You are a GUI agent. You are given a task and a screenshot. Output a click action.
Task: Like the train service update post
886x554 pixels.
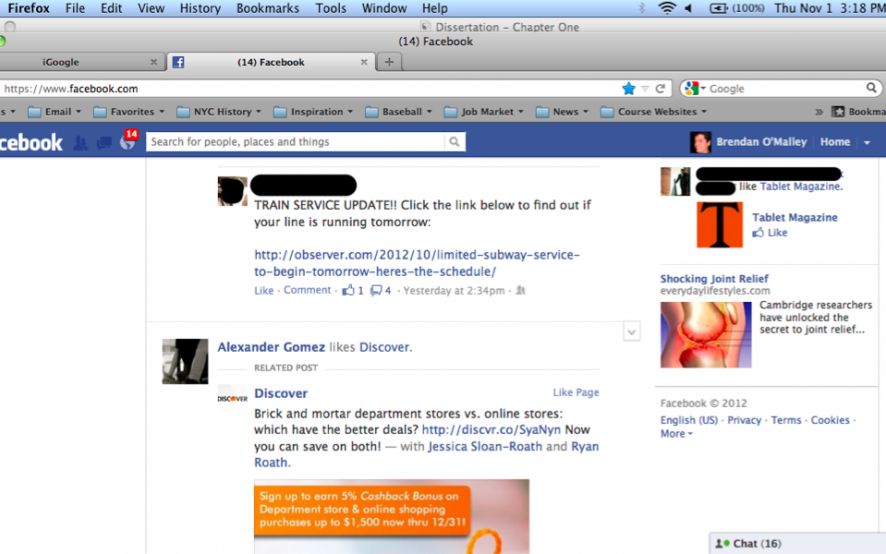click(x=263, y=291)
